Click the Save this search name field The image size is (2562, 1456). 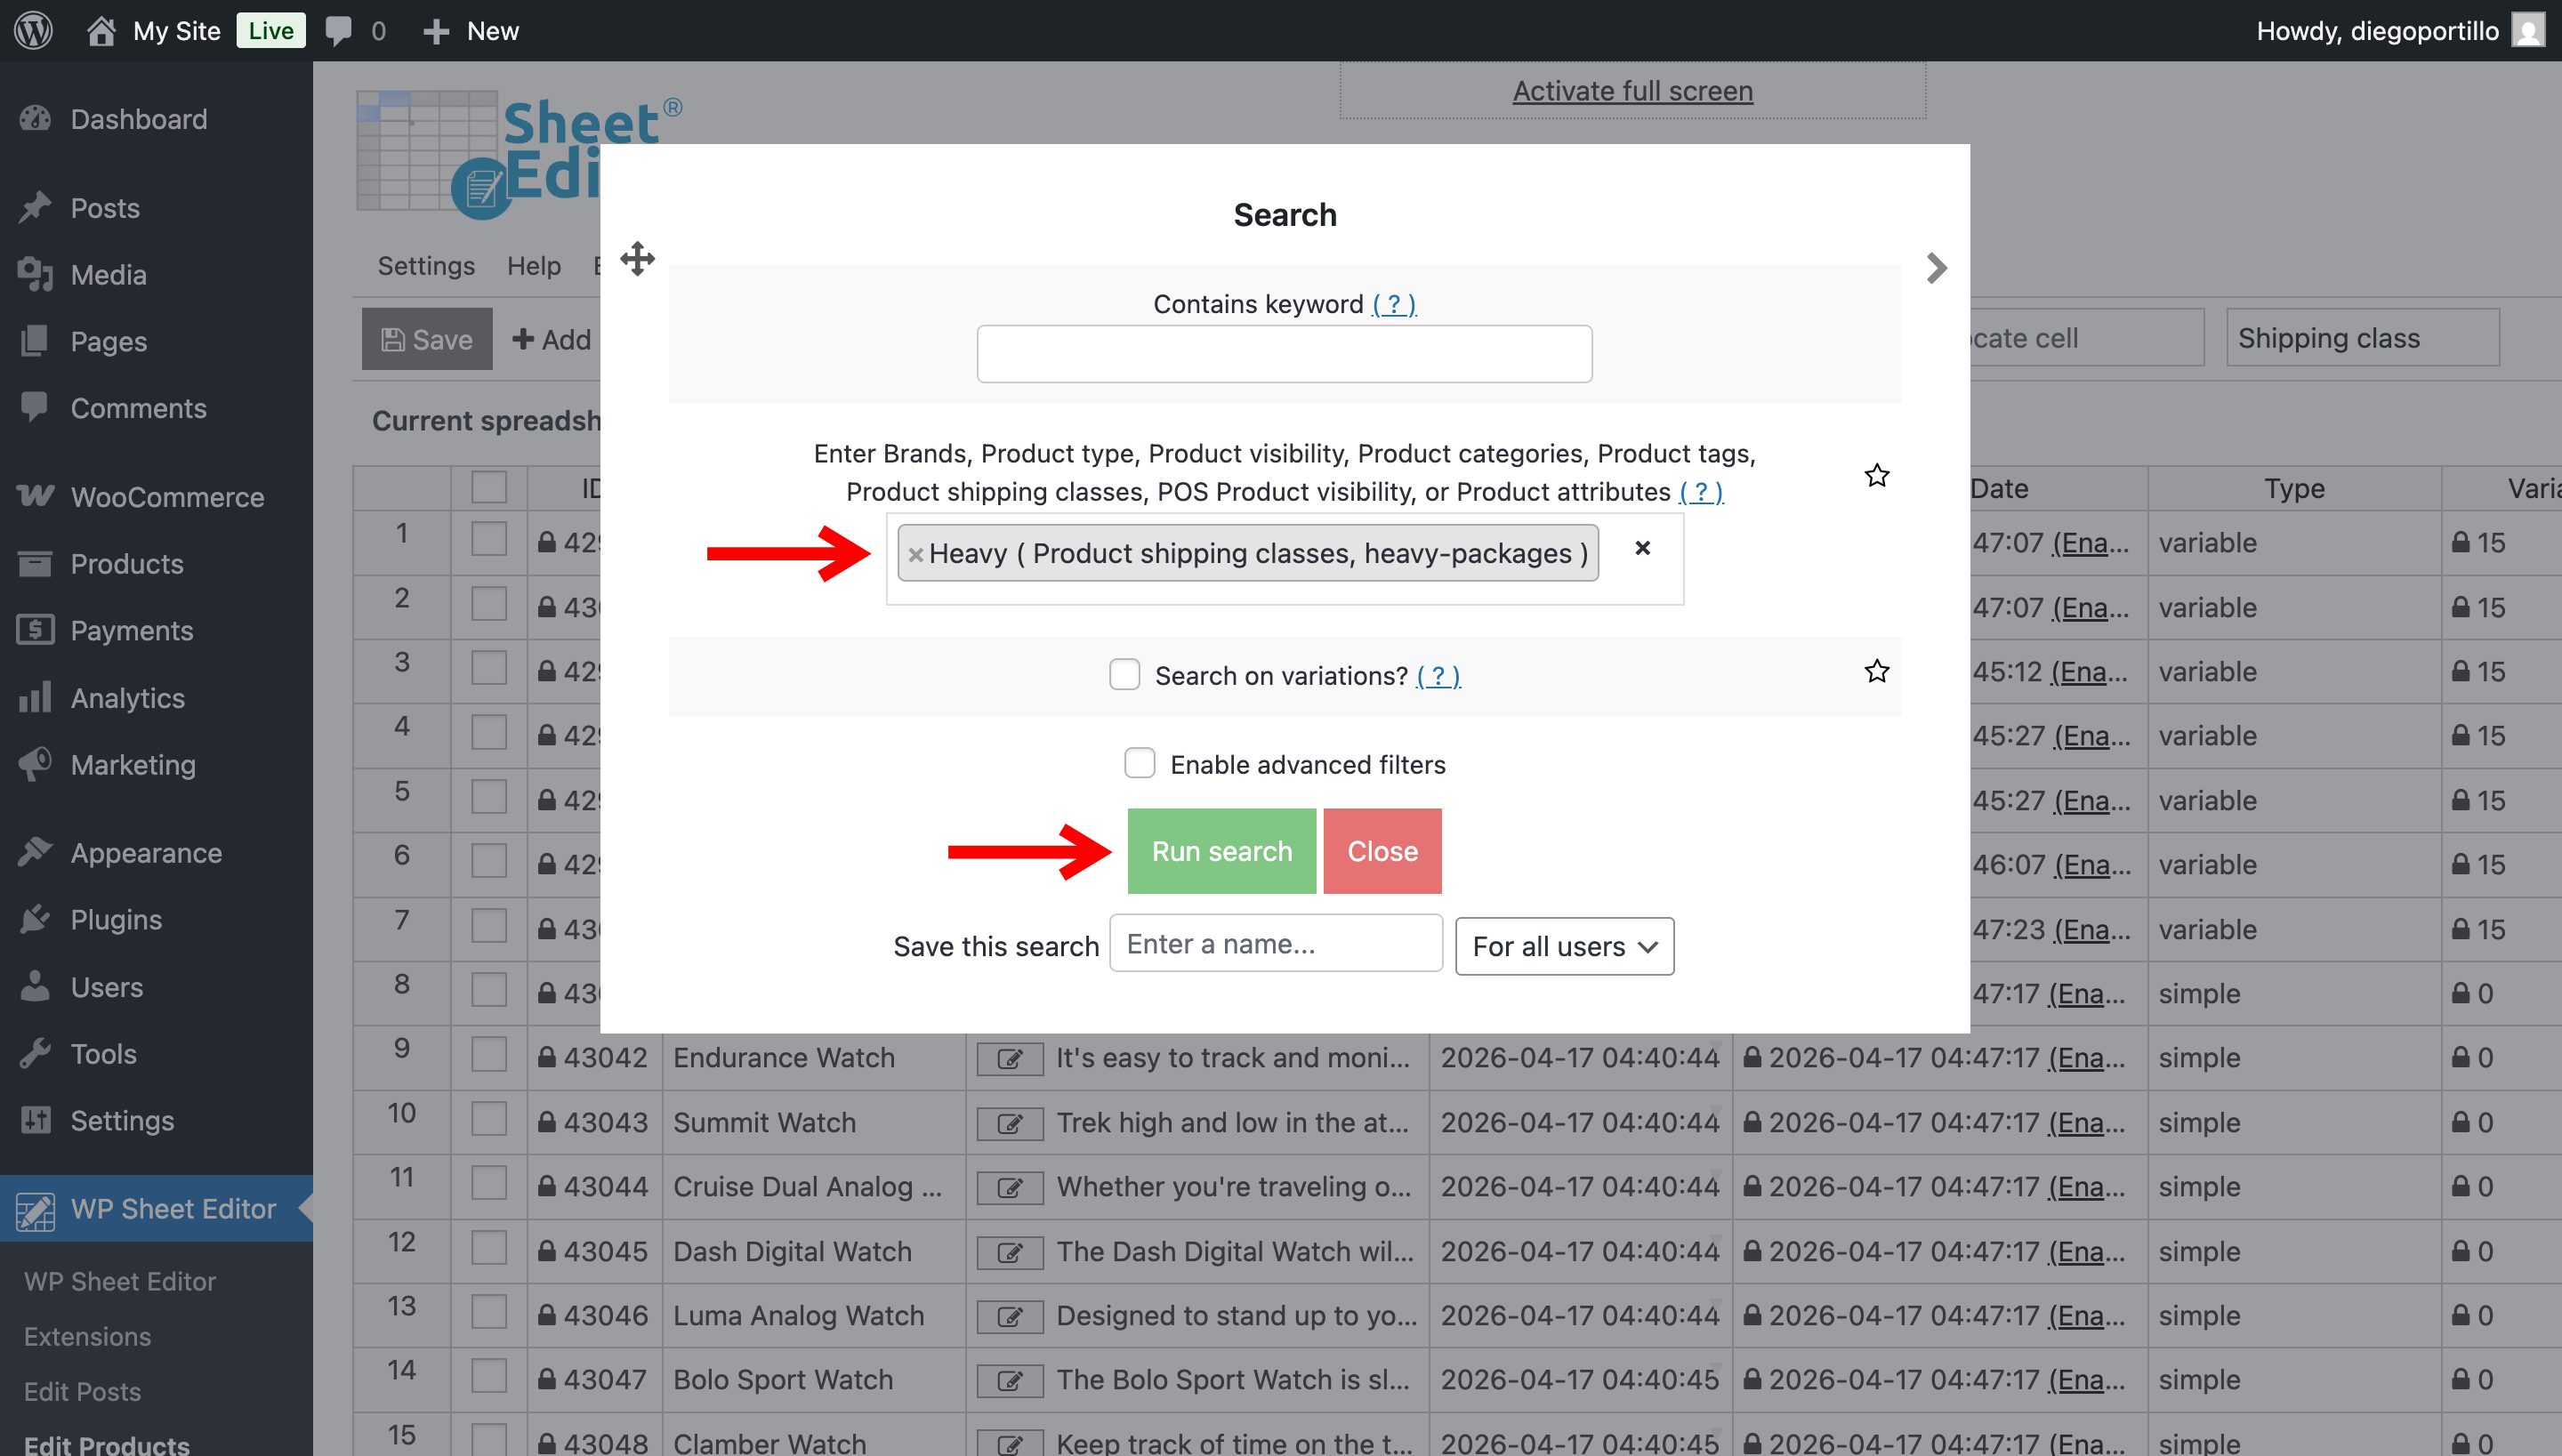point(1275,944)
